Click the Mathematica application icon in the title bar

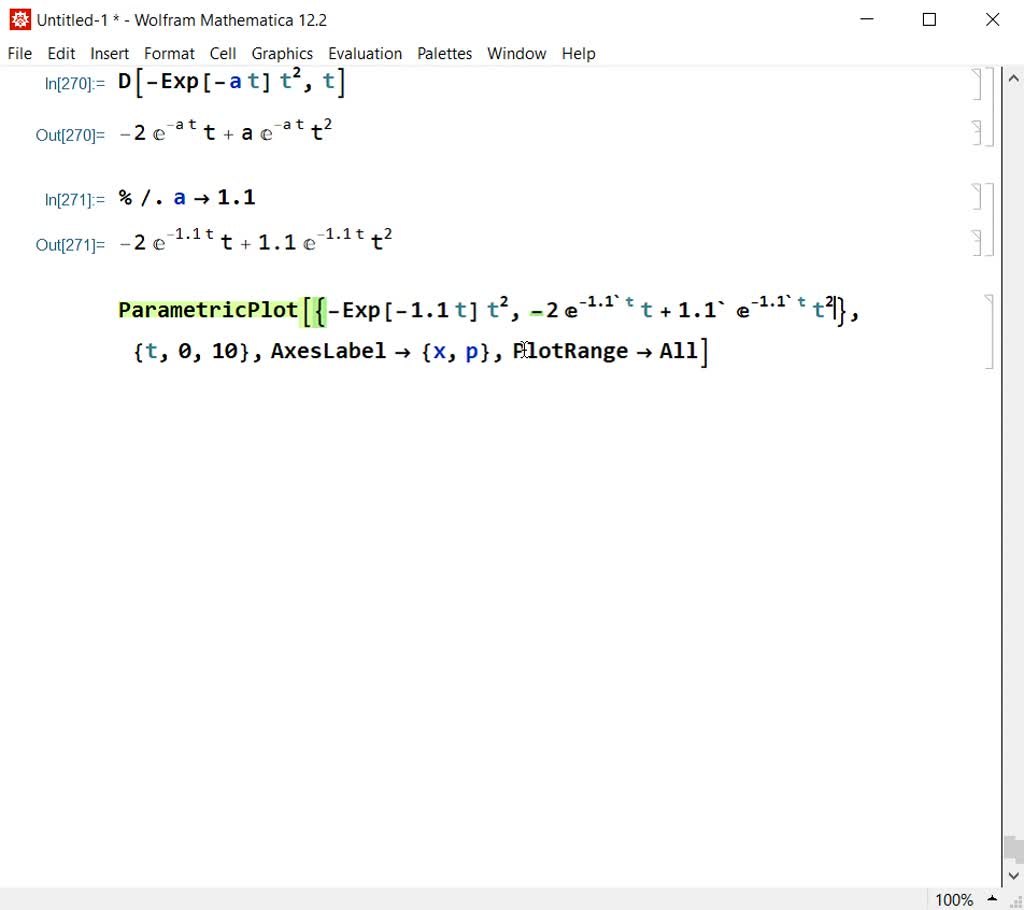coord(18,18)
